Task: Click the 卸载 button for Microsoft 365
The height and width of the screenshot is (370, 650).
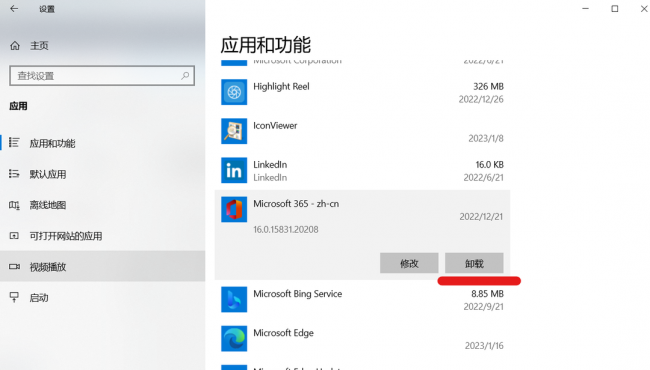Action: (x=474, y=263)
